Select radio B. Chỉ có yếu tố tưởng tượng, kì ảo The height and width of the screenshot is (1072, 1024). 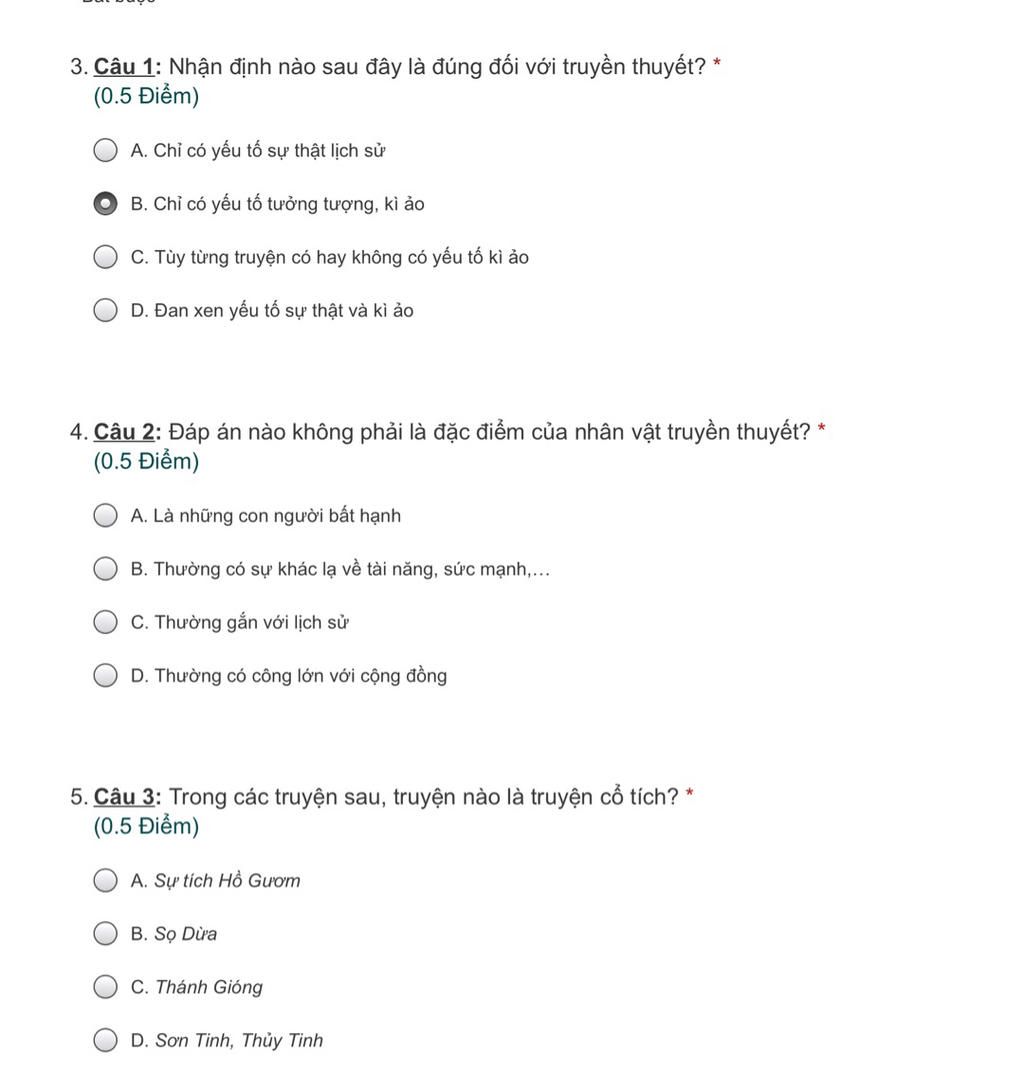point(105,204)
